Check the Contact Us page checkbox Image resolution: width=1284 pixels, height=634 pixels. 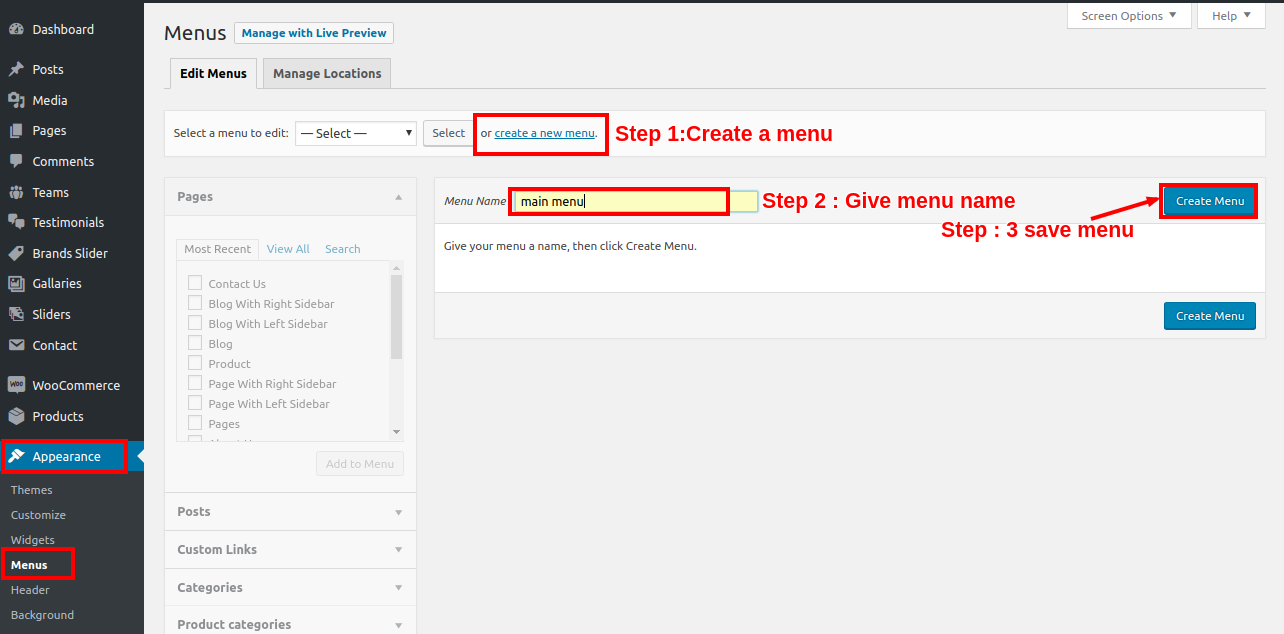pos(195,283)
